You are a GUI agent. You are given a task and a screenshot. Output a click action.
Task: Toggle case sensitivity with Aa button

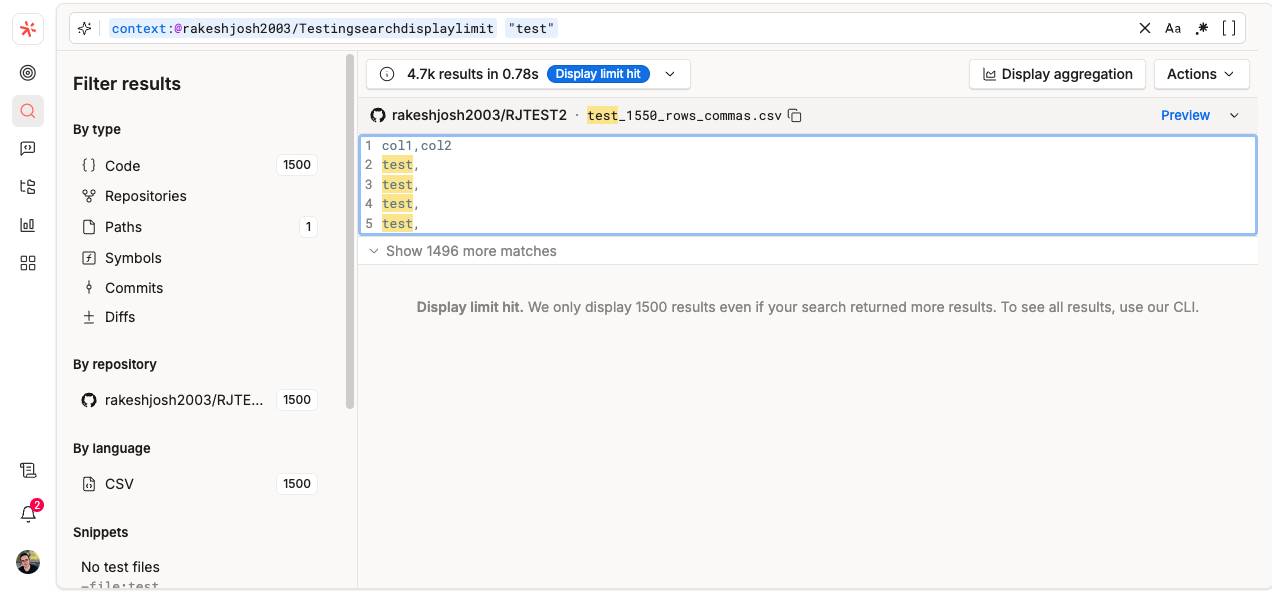[x=1173, y=28]
